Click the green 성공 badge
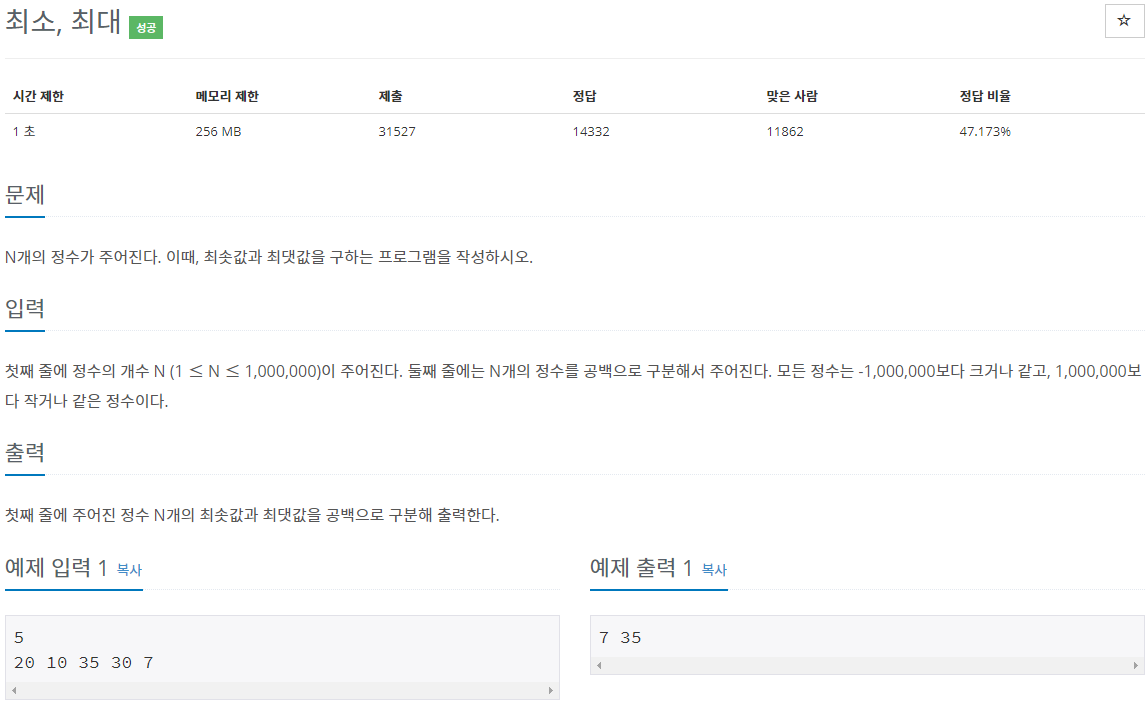Image resolution: width=1145 pixels, height=710 pixels. [146, 28]
